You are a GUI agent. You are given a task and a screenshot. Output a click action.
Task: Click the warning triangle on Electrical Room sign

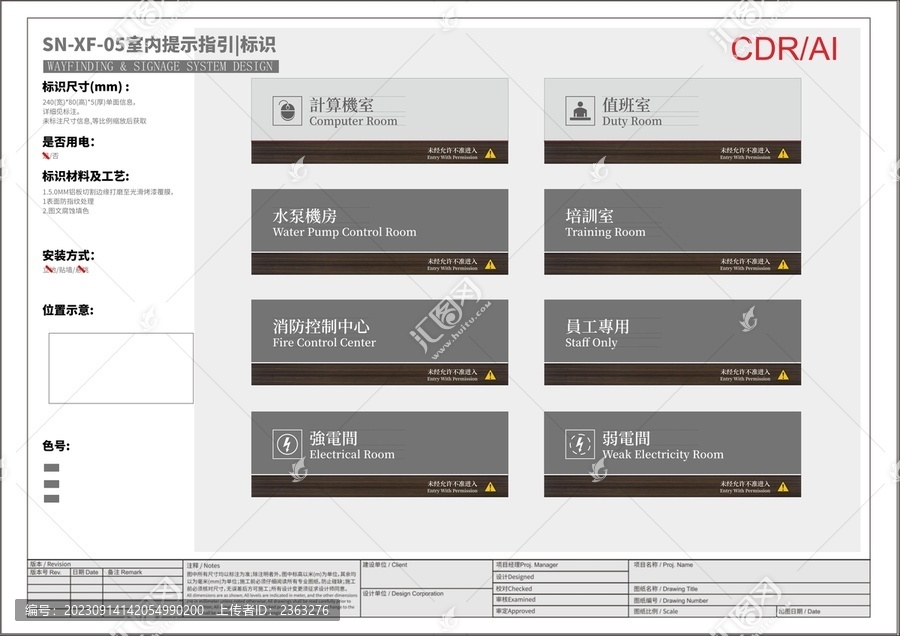click(x=490, y=487)
